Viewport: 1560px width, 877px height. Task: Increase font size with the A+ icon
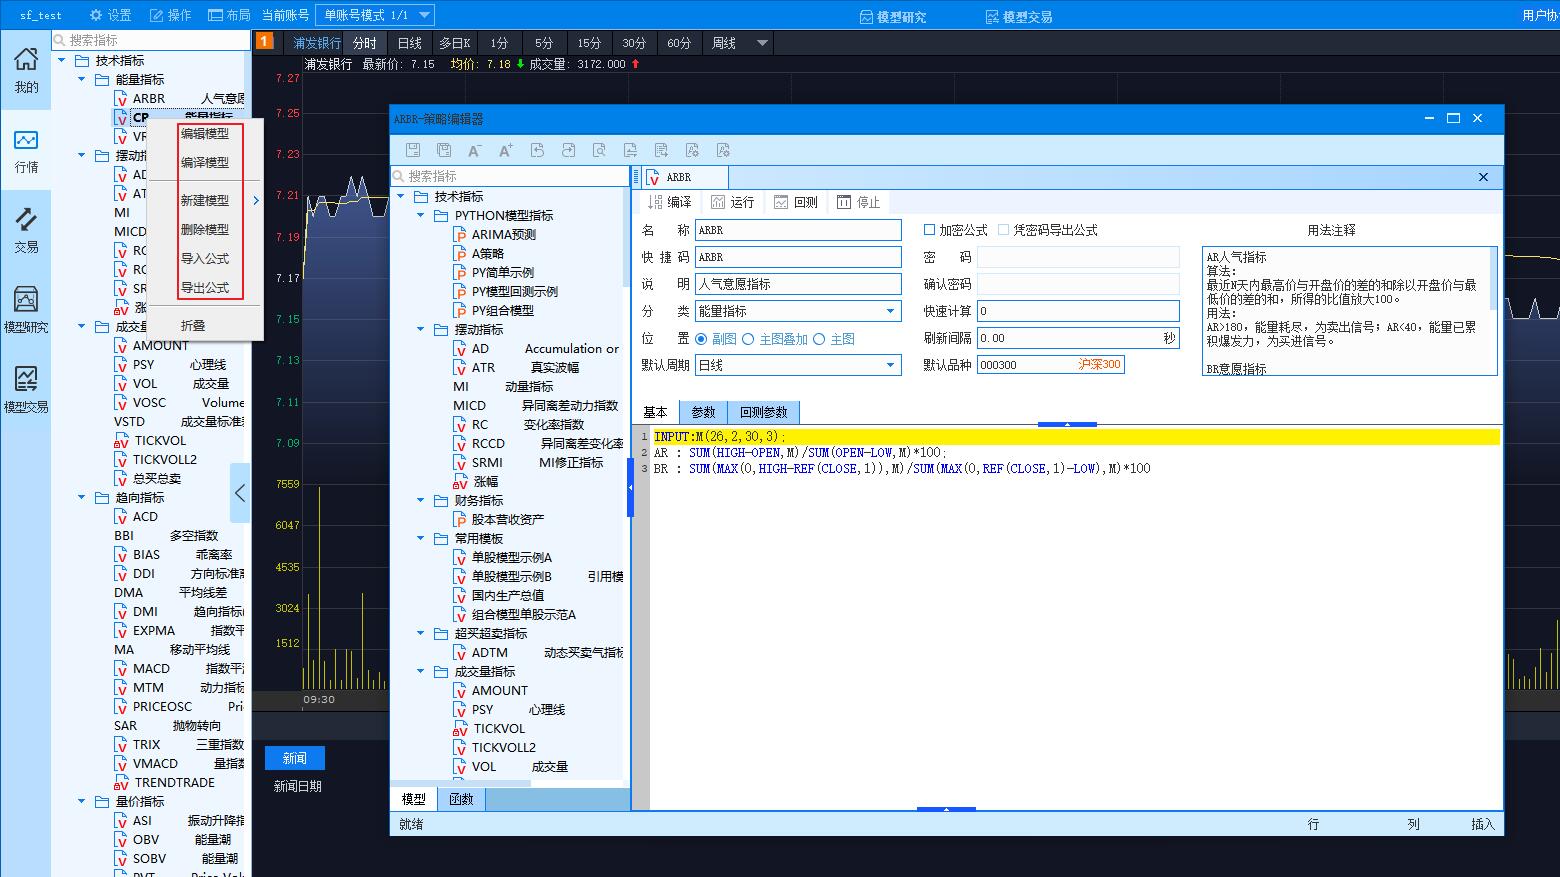pyautogui.click(x=506, y=150)
